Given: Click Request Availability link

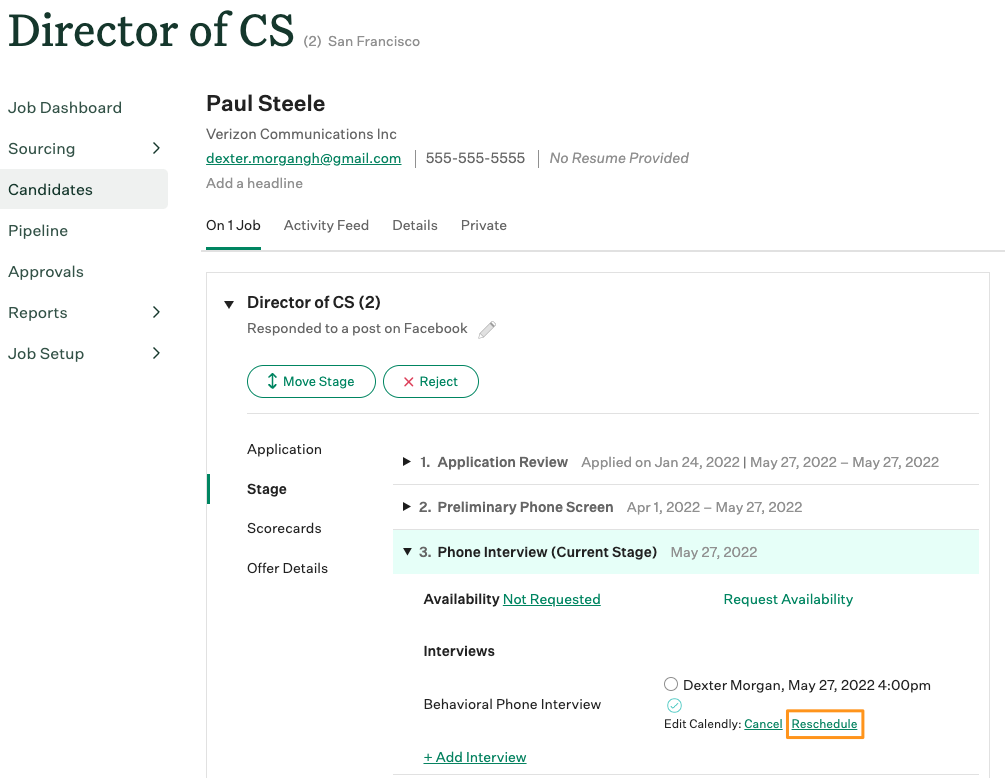Looking at the screenshot, I should (x=788, y=599).
